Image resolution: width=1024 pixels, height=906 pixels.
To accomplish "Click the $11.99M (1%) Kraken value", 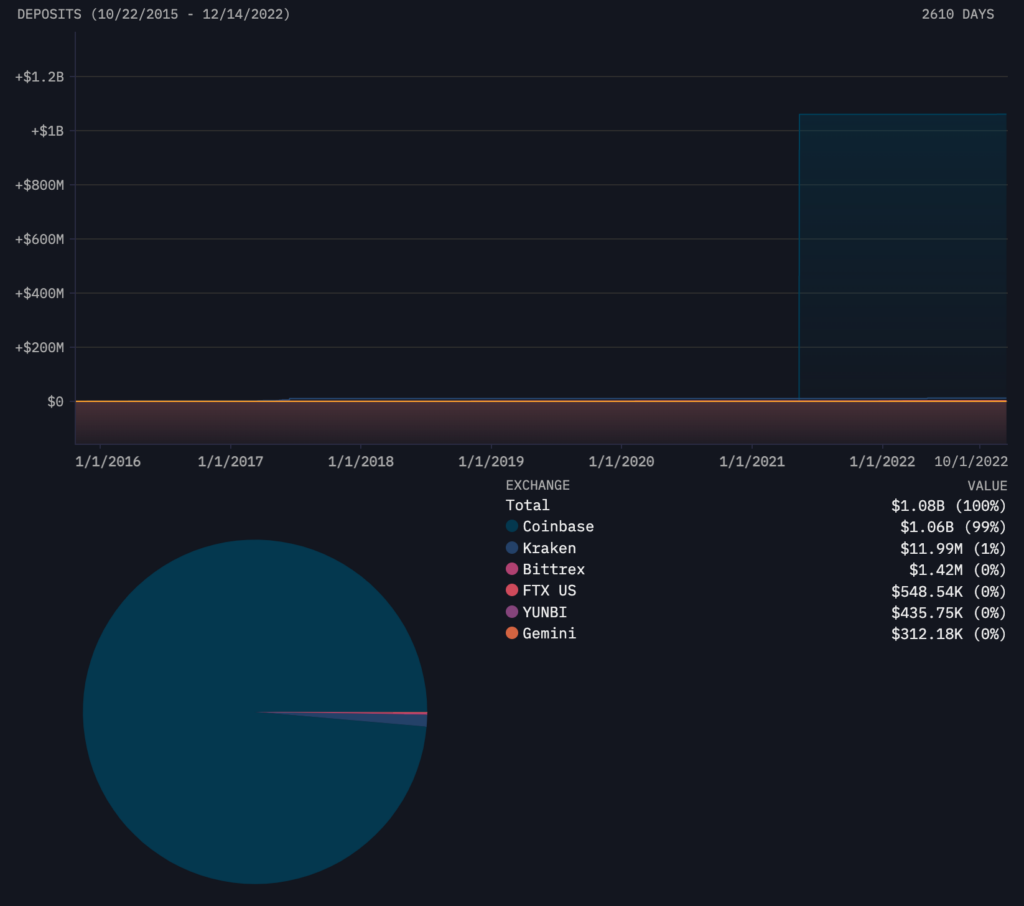I will click(x=953, y=548).
